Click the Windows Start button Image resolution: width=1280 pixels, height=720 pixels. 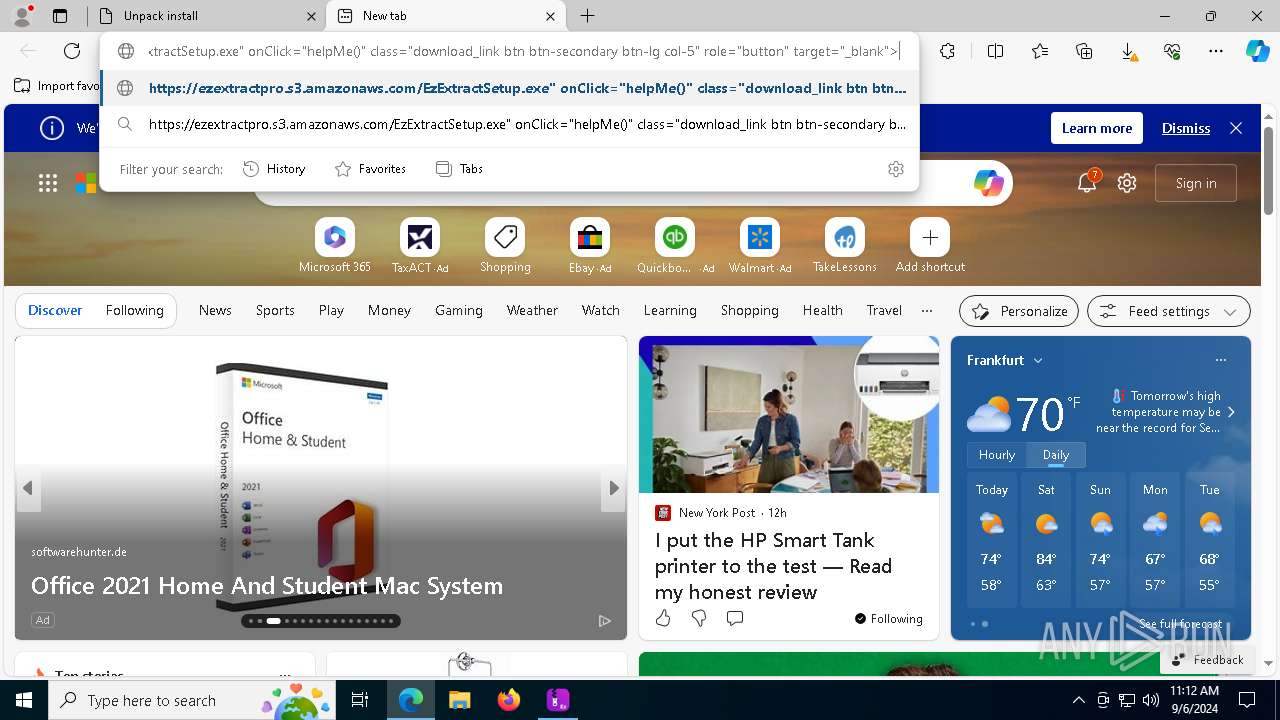(24, 700)
